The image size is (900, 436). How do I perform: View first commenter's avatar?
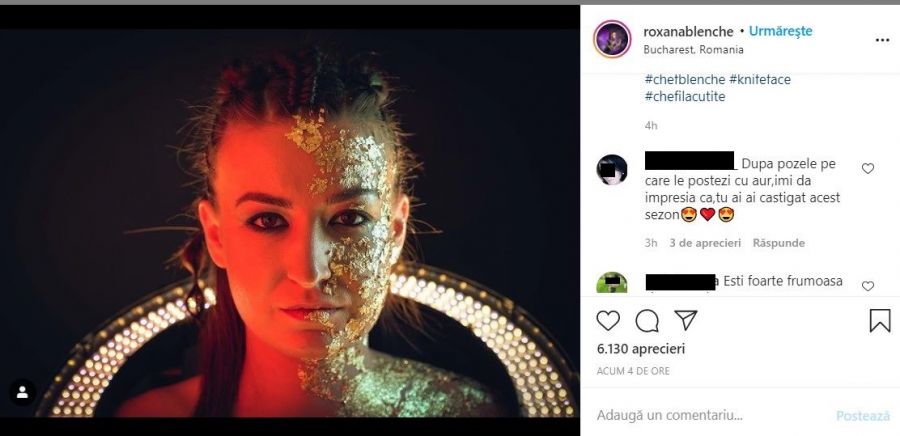[x=612, y=170]
